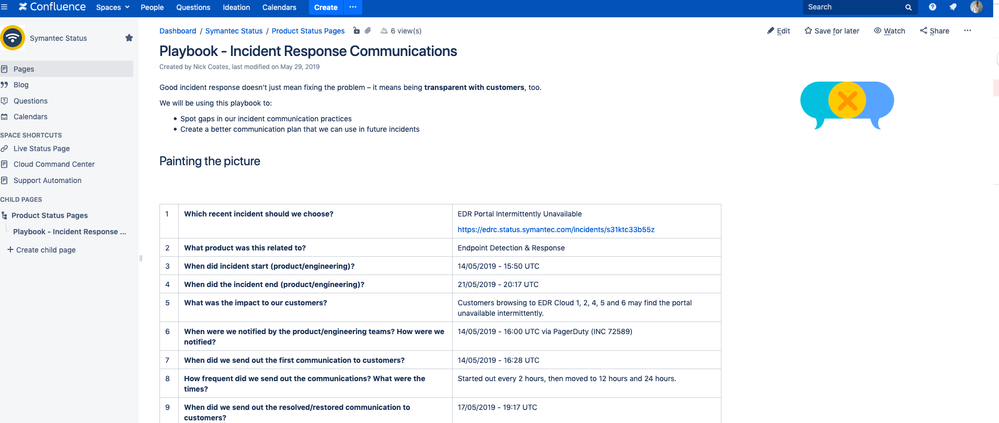Edit the page with Edit button

point(779,31)
